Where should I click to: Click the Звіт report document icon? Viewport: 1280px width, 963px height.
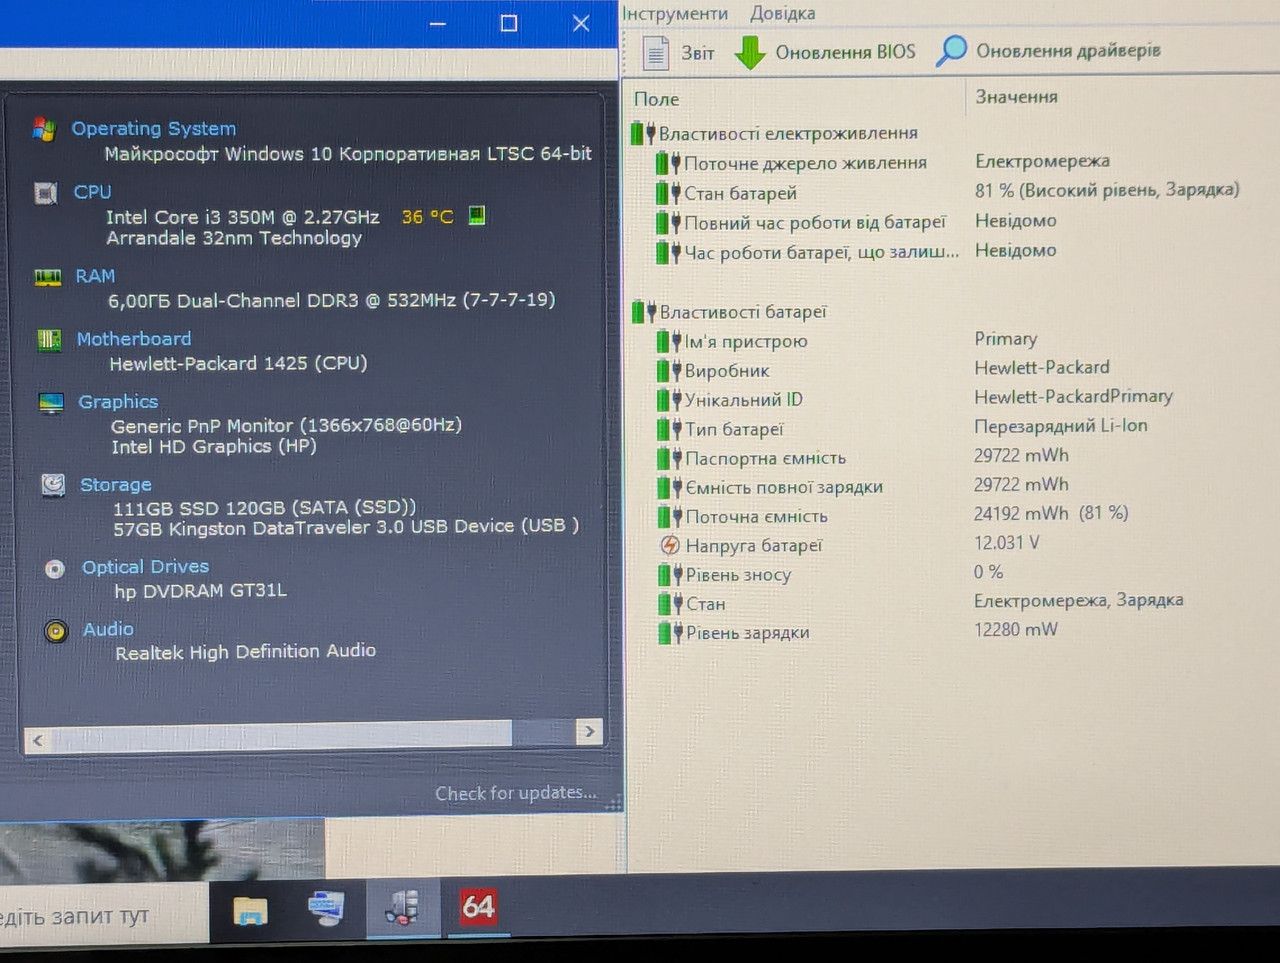click(x=655, y=52)
